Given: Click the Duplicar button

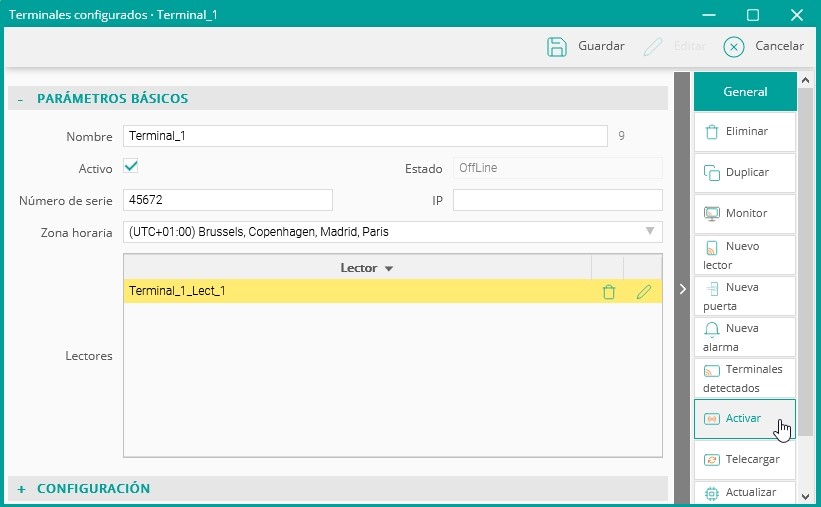Looking at the screenshot, I should click(x=745, y=172).
